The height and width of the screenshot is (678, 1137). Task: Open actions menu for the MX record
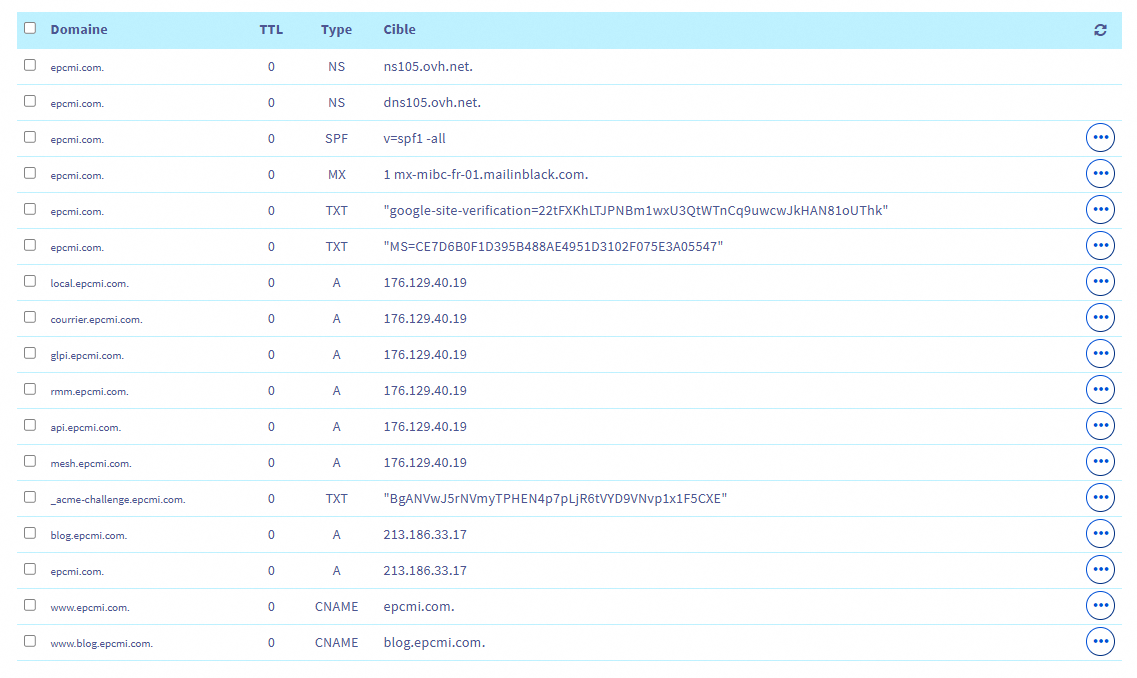pos(1100,174)
